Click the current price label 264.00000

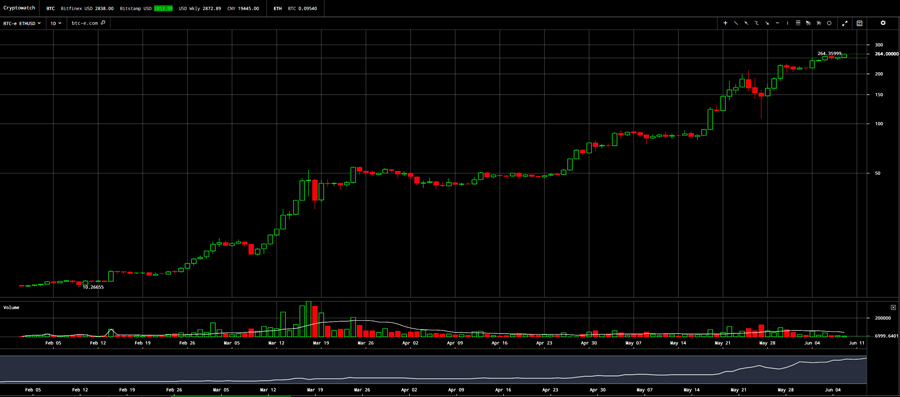pyautogui.click(x=886, y=54)
